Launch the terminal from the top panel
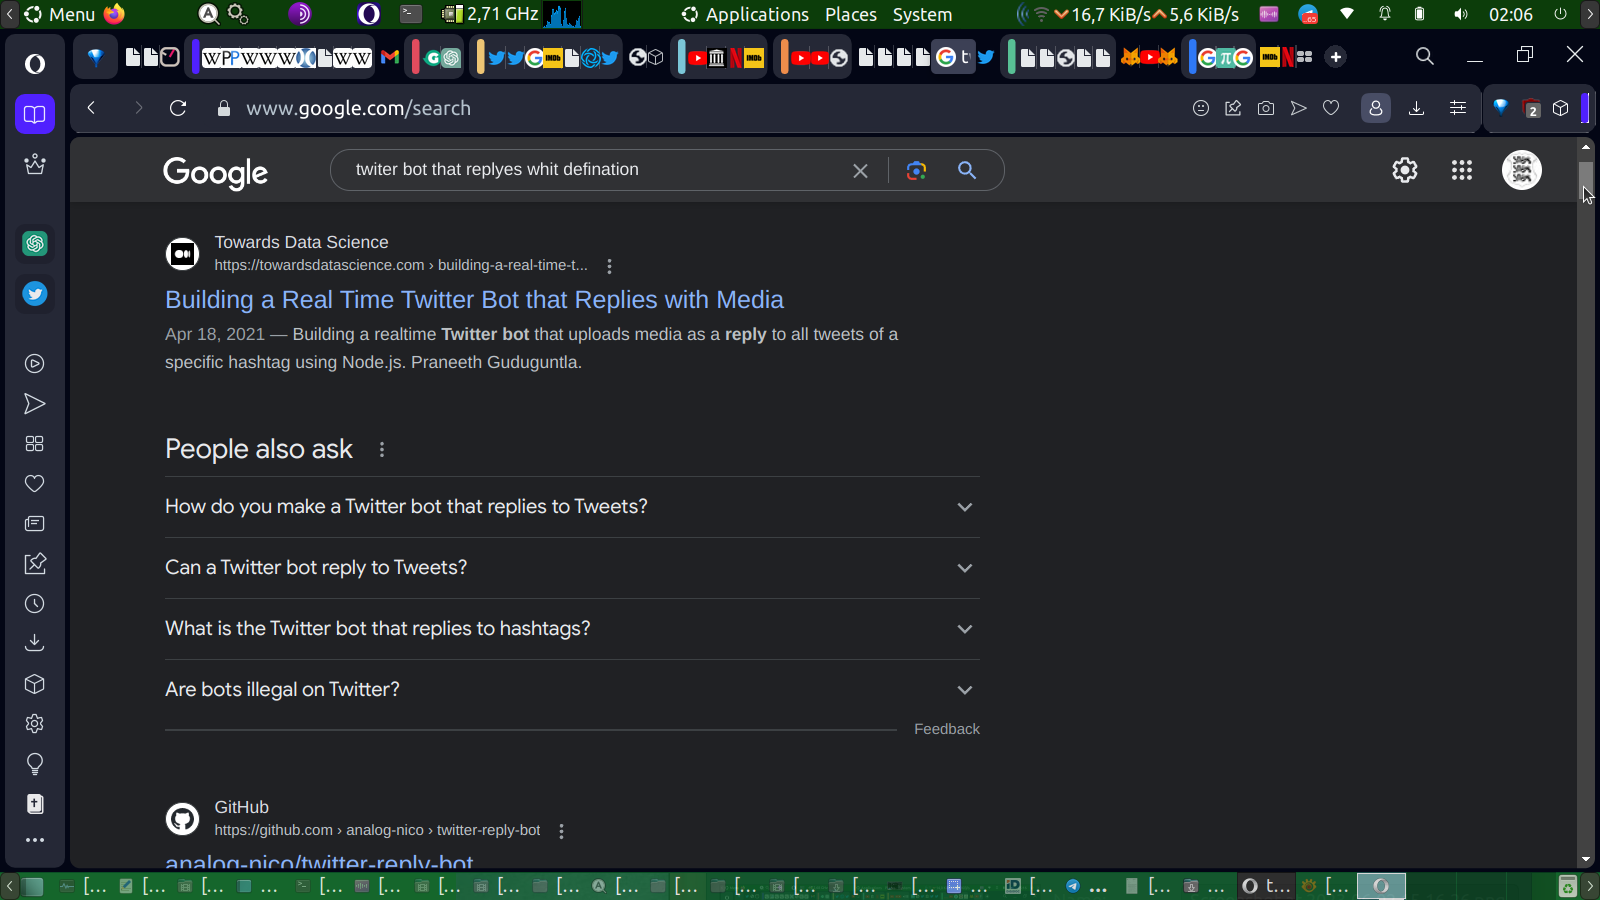The image size is (1600, 900). point(411,14)
